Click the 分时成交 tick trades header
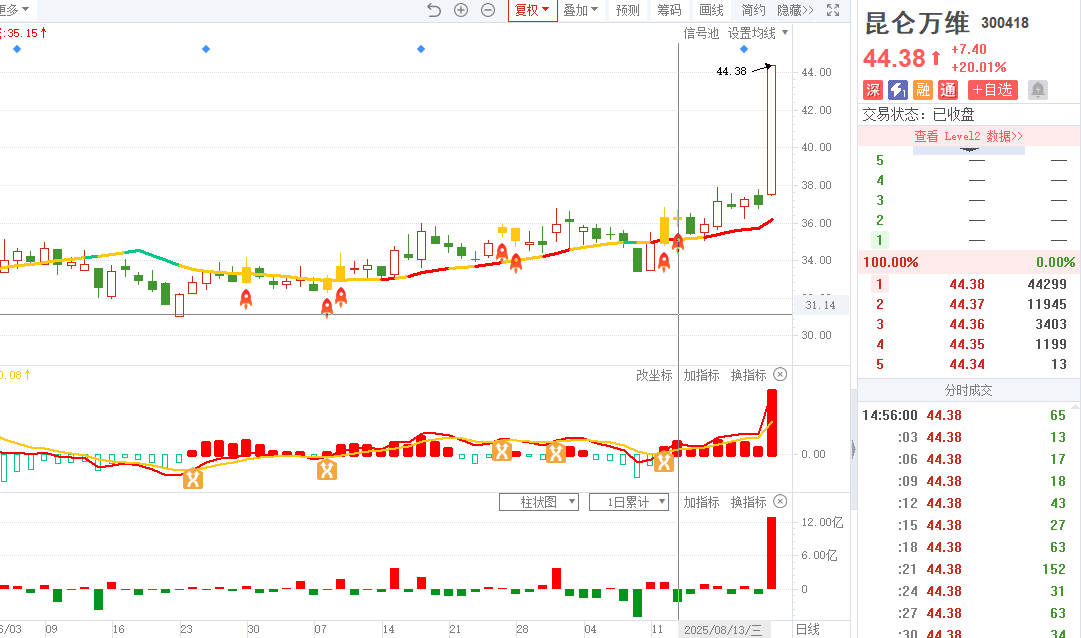The height and width of the screenshot is (638, 1081). point(969,390)
